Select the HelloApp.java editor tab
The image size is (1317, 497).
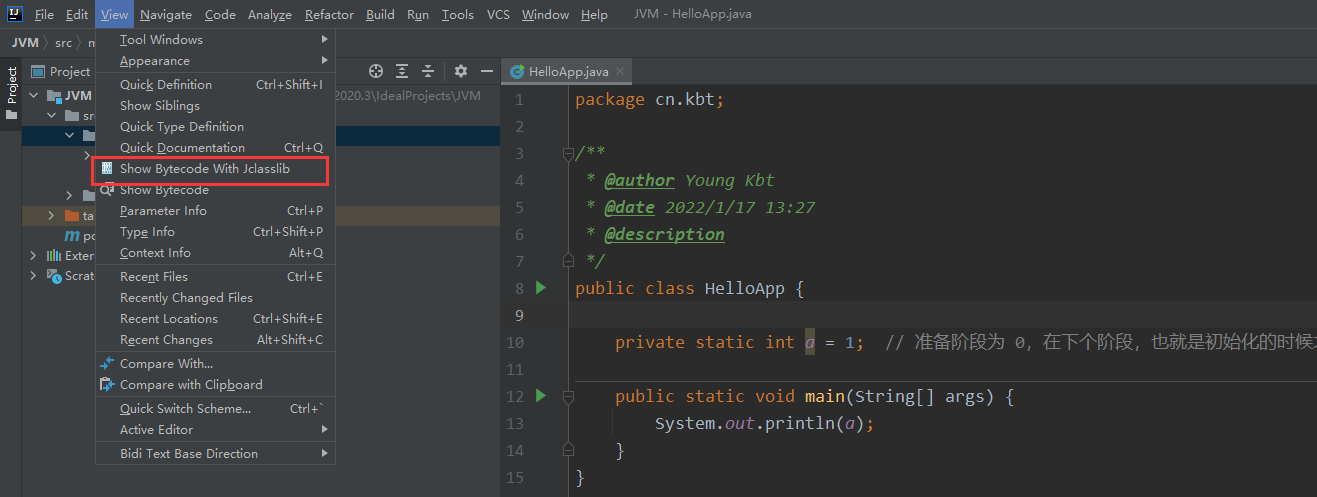[x=569, y=72]
